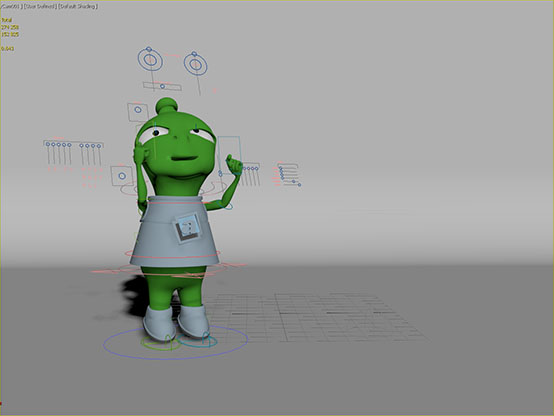Select green foot control ring under left shoe

point(161,343)
